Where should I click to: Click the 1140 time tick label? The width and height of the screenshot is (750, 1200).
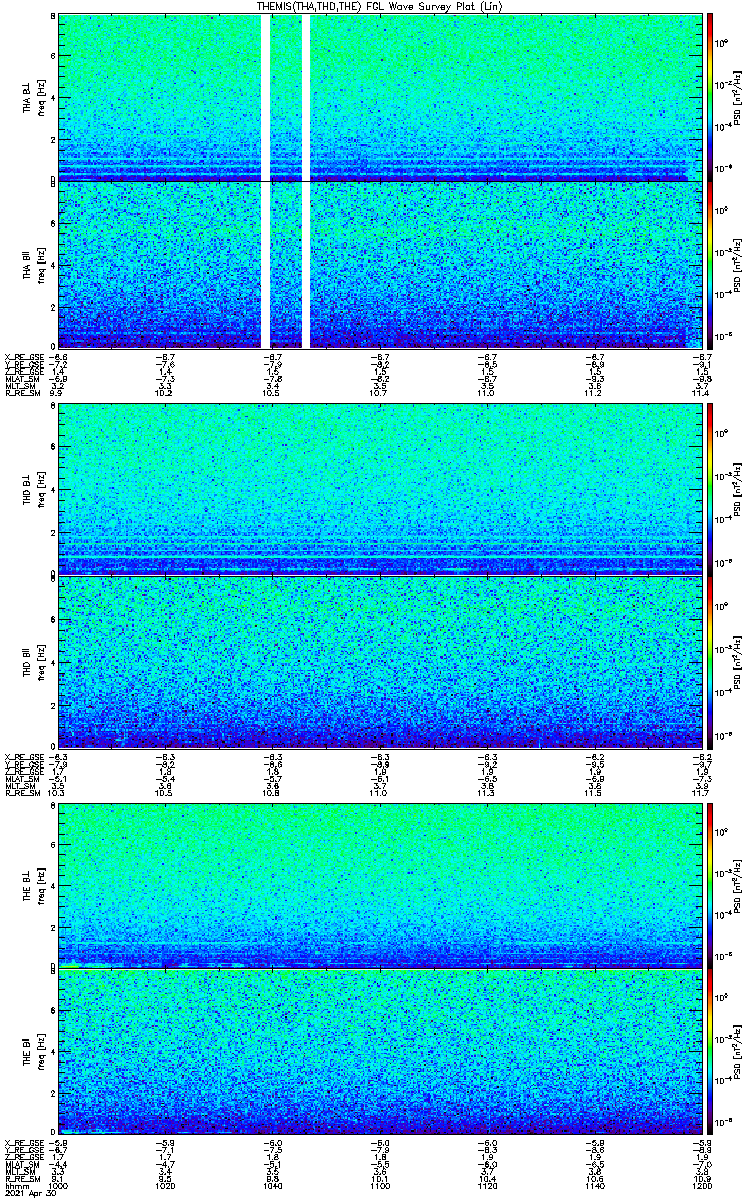(x=595, y=1185)
